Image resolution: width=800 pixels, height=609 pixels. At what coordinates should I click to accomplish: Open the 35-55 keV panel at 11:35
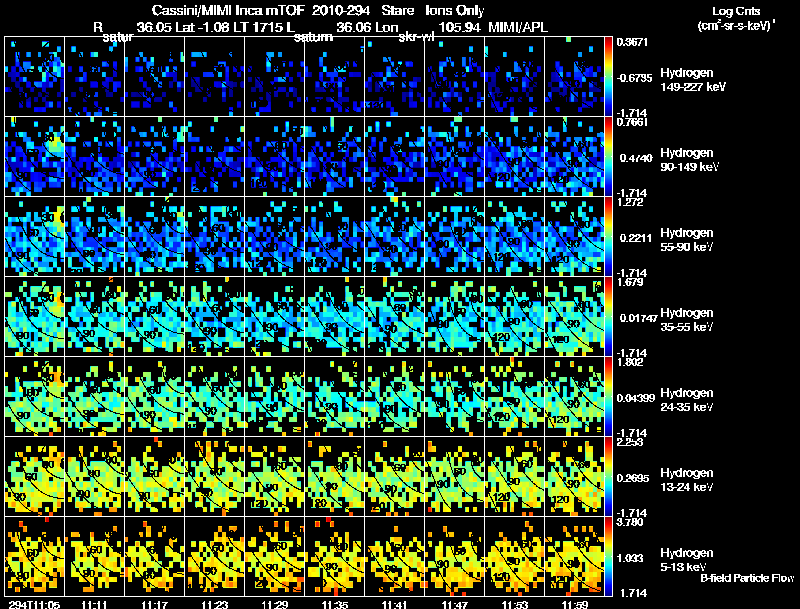coord(335,316)
